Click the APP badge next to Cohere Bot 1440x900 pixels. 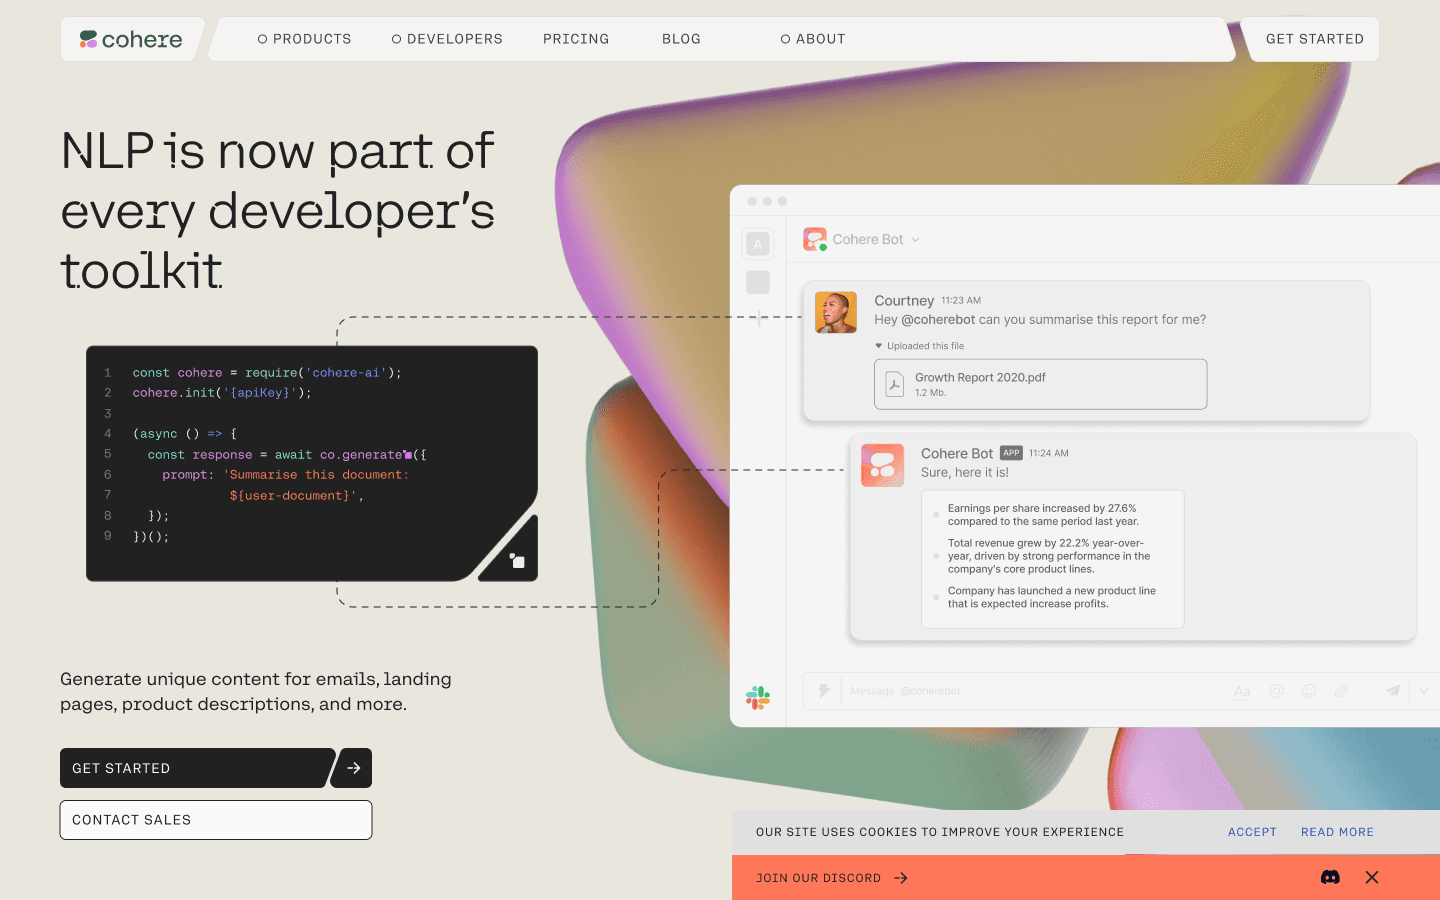click(x=1011, y=453)
